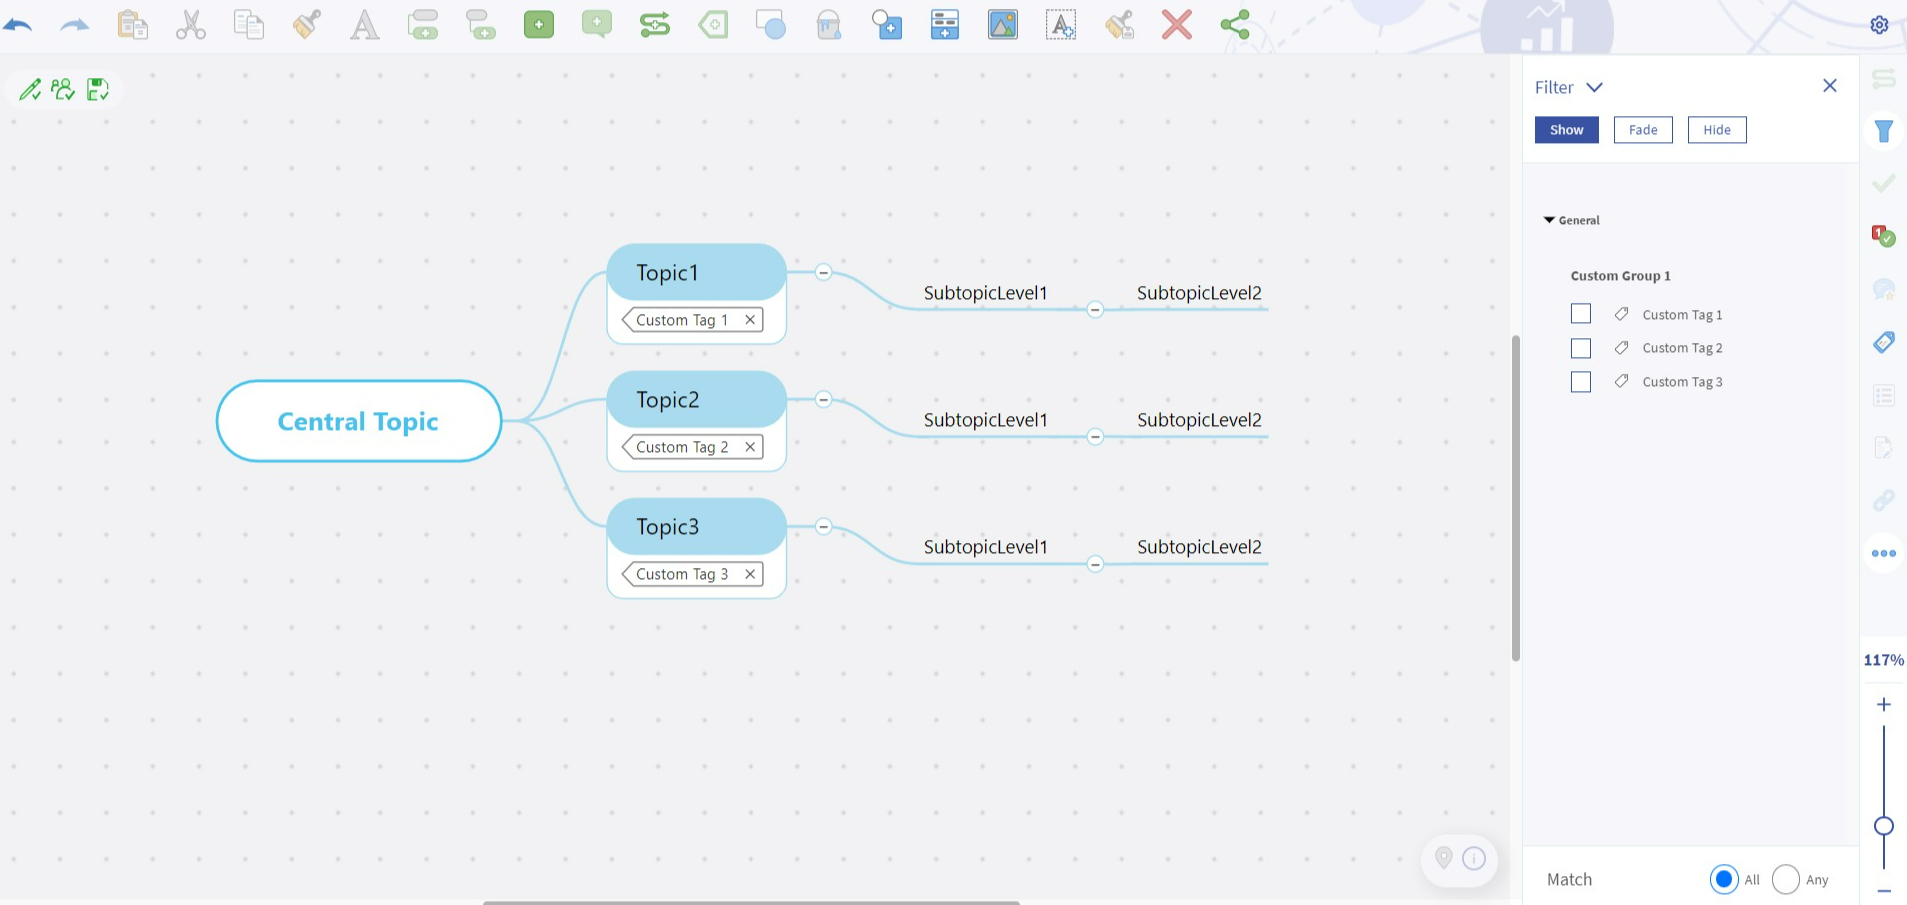Click the Insert Image icon
The width and height of the screenshot is (1907, 905).
pyautogui.click(x=1002, y=25)
